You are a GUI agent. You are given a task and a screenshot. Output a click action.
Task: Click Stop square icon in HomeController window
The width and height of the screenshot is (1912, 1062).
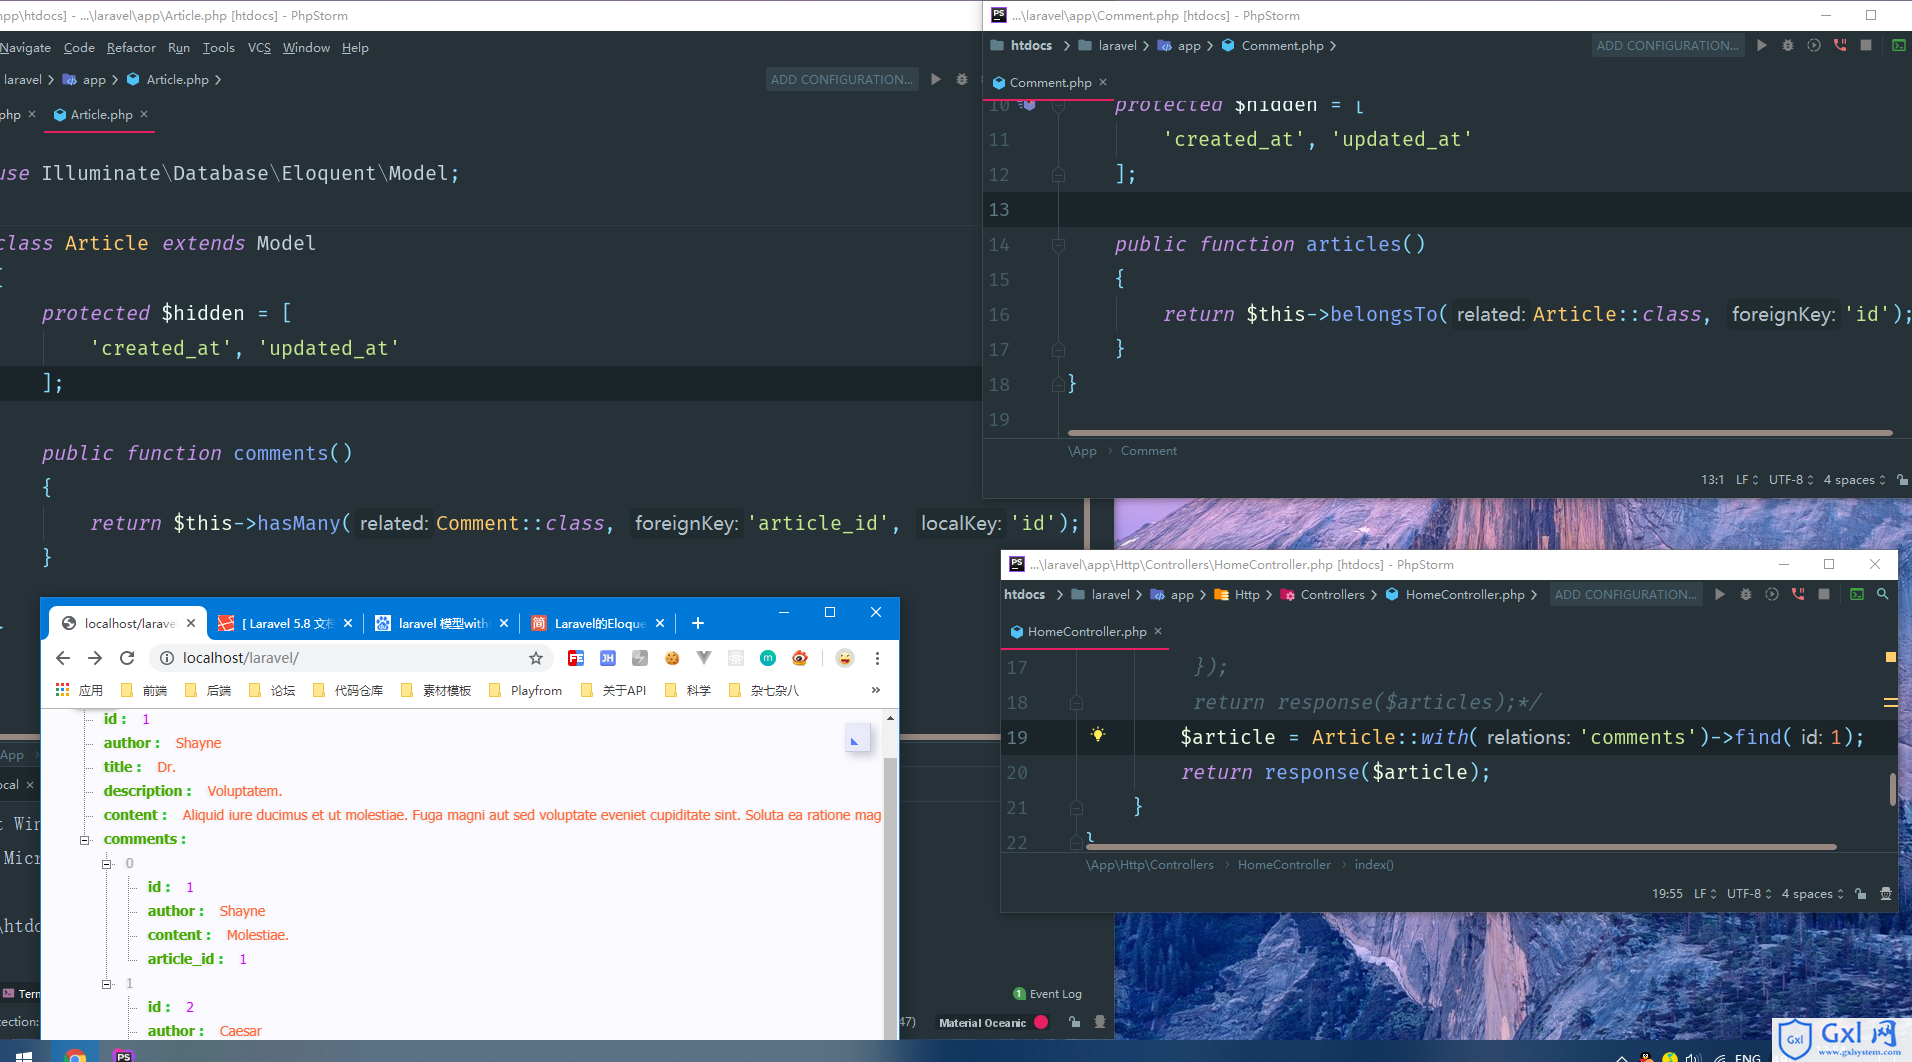click(1823, 594)
